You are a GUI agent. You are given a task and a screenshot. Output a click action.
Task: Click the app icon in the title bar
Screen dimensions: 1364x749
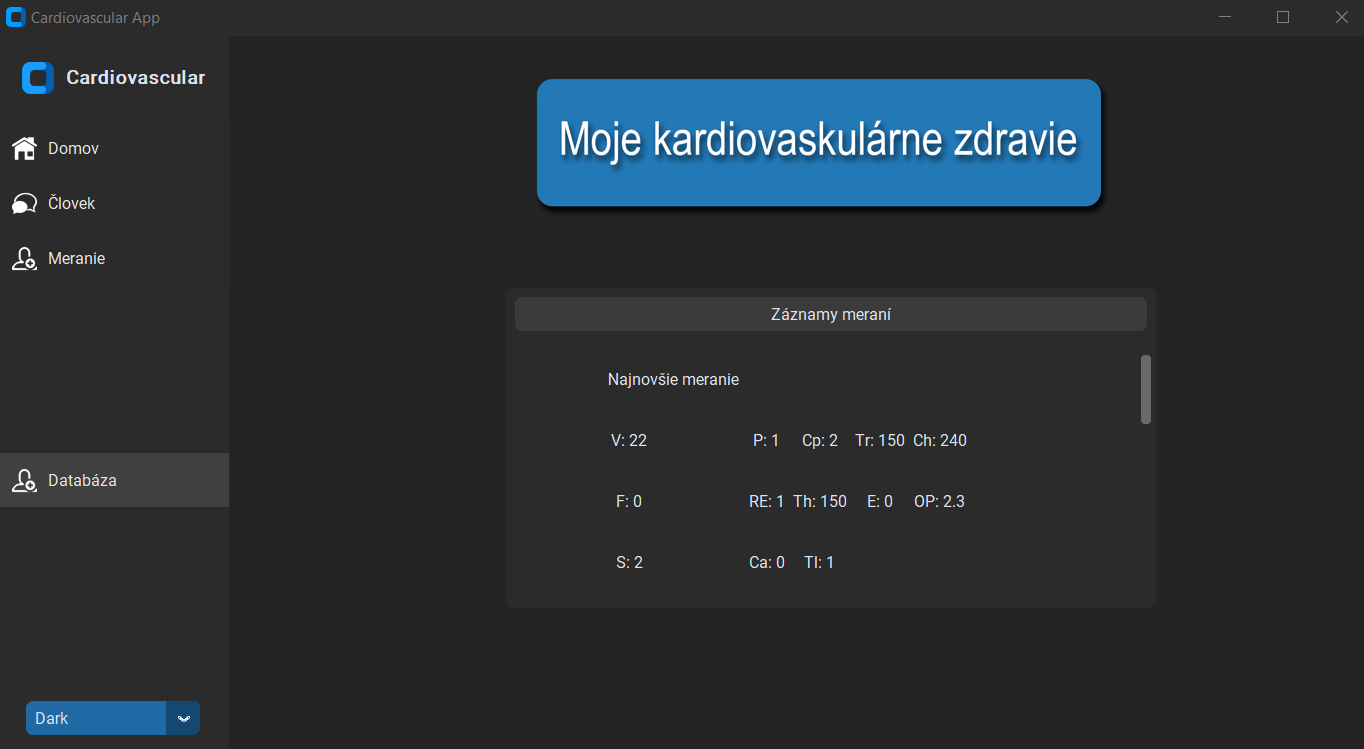(x=16, y=17)
